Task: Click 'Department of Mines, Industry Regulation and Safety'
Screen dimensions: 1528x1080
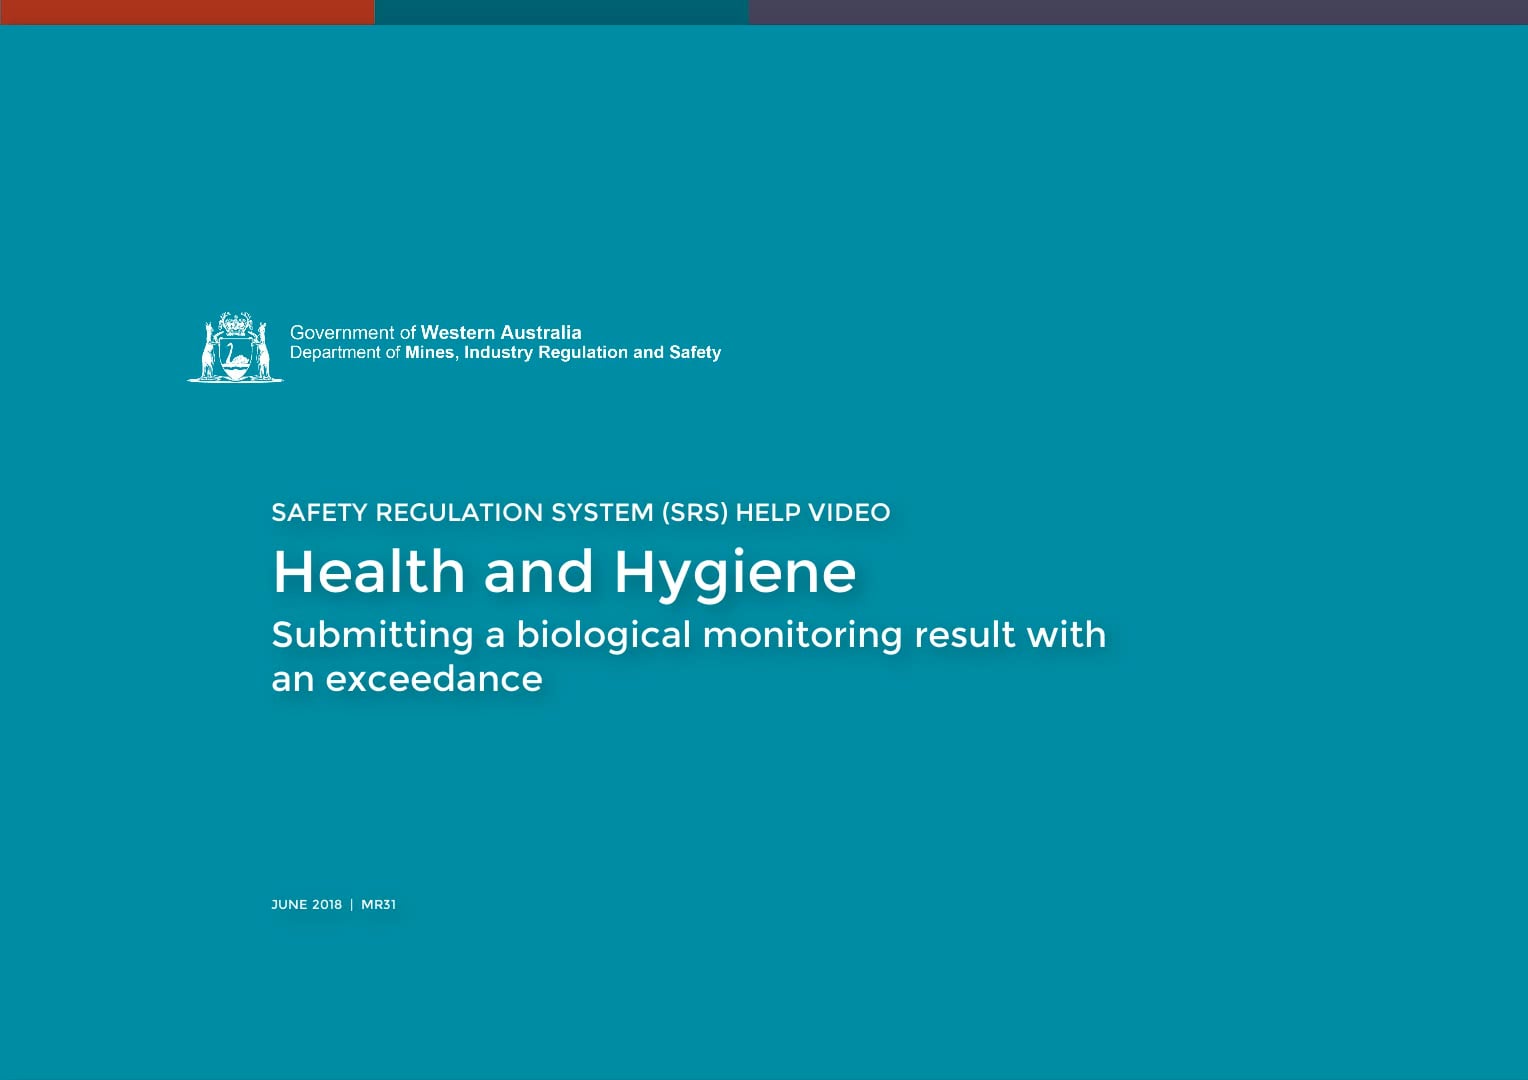Action: tap(505, 353)
